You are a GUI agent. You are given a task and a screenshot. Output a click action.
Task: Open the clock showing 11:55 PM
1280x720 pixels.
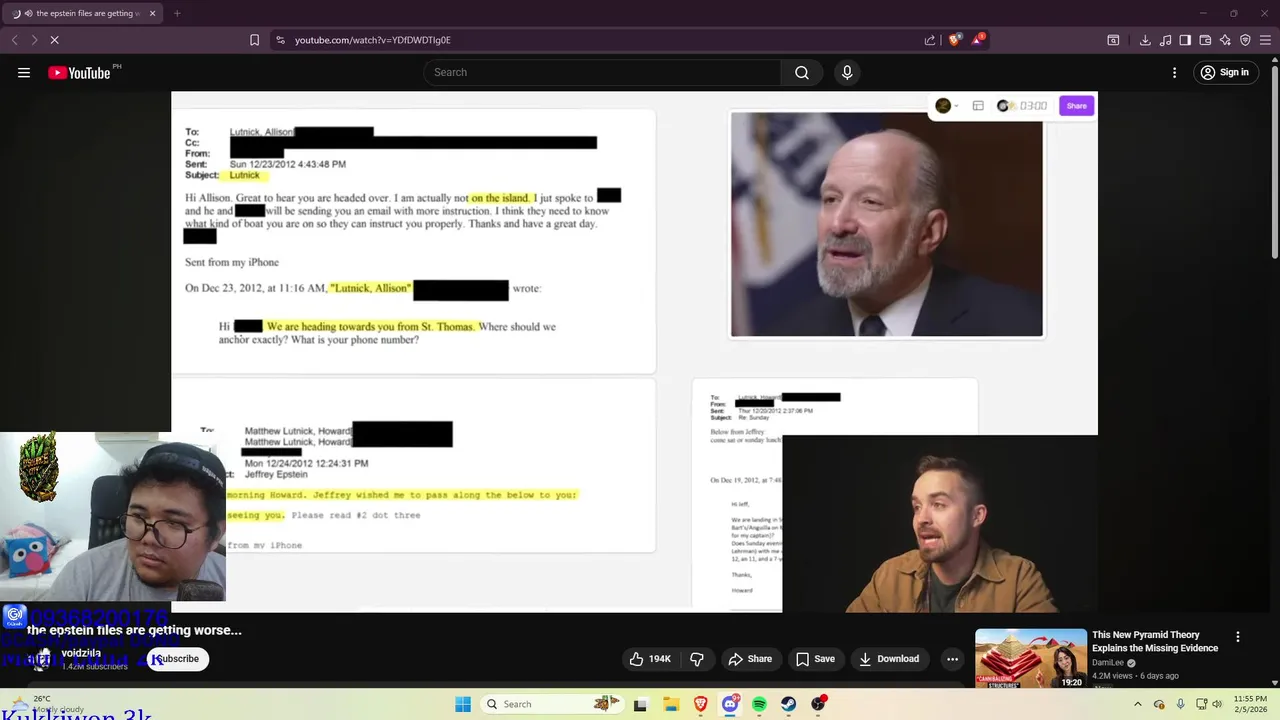pos(1250,704)
